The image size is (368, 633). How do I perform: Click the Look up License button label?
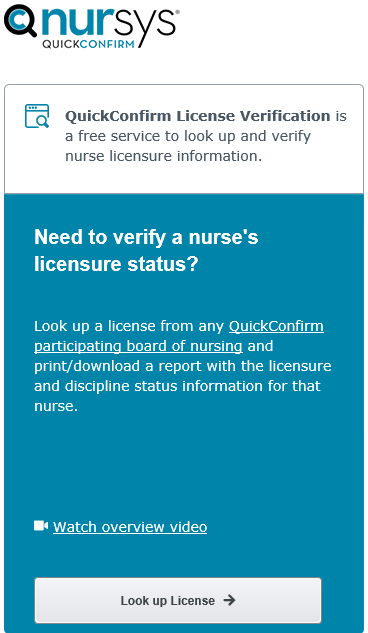pyautogui.click(x=167, y=601)
